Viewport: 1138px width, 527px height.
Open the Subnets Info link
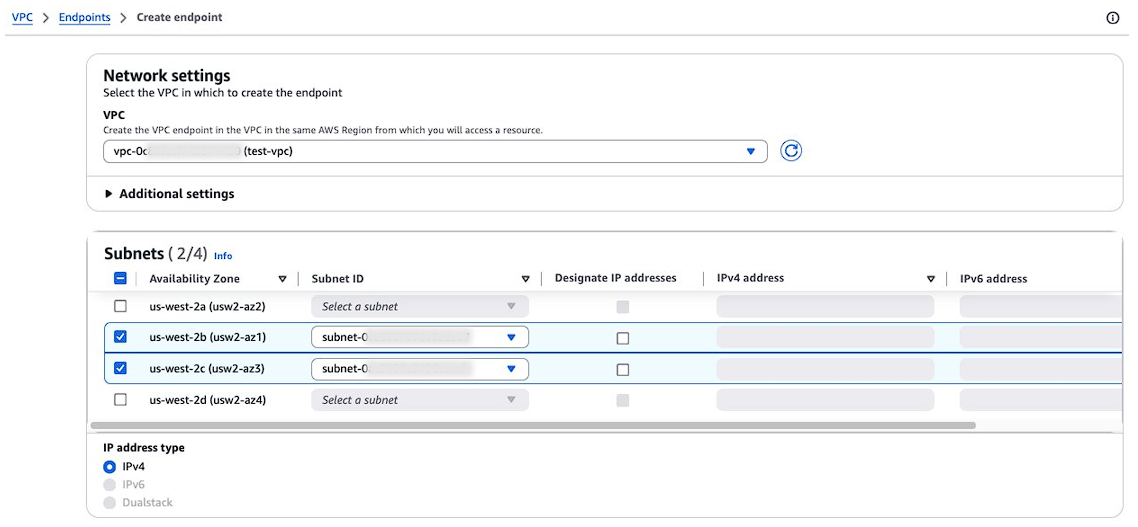point(223,256)
